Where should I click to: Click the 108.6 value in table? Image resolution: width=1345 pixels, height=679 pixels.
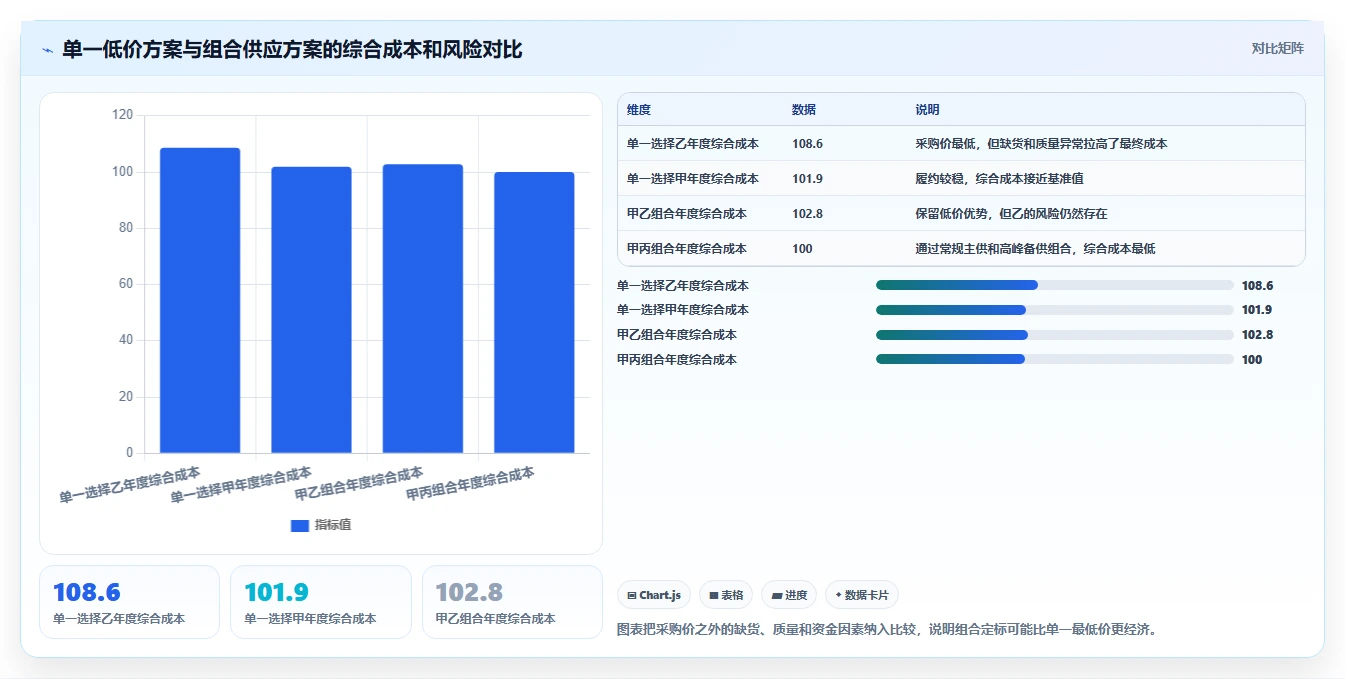tap(807, 144)
